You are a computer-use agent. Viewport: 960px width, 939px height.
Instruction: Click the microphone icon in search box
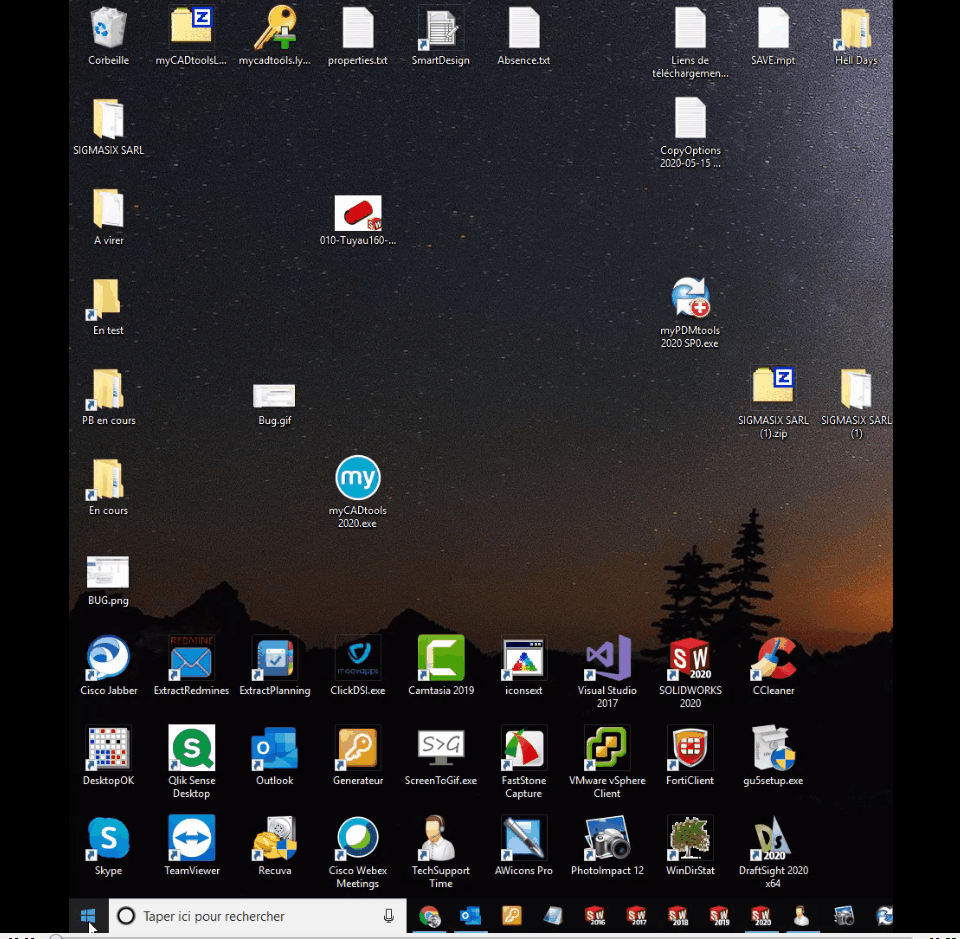(389, 916)
